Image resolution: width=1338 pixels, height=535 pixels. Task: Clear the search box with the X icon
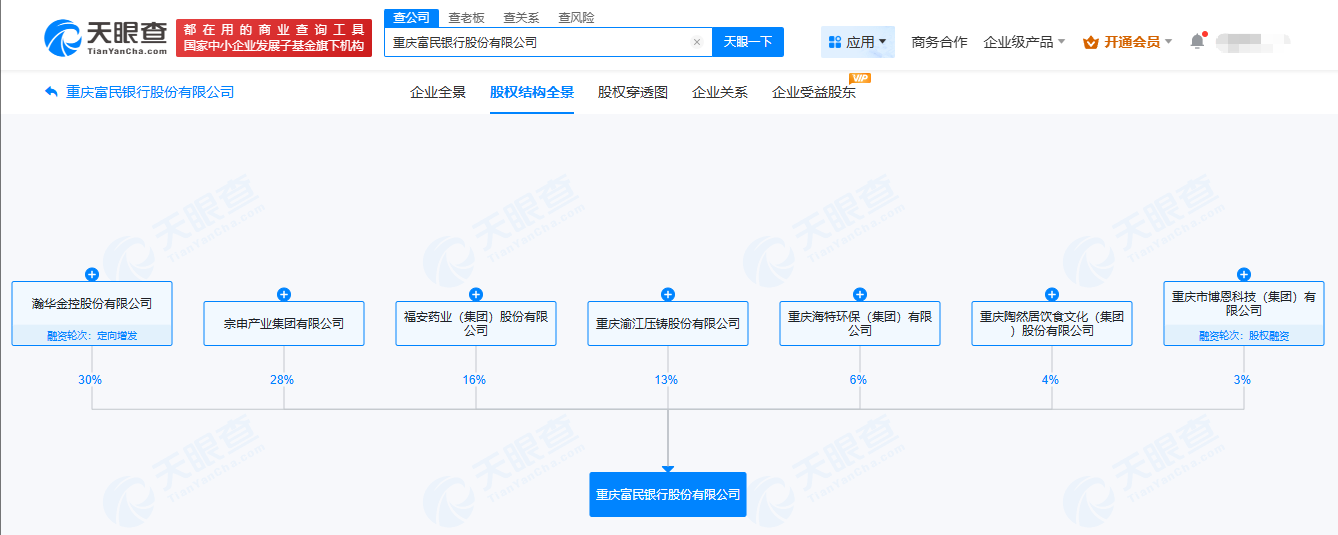[697, 42]
